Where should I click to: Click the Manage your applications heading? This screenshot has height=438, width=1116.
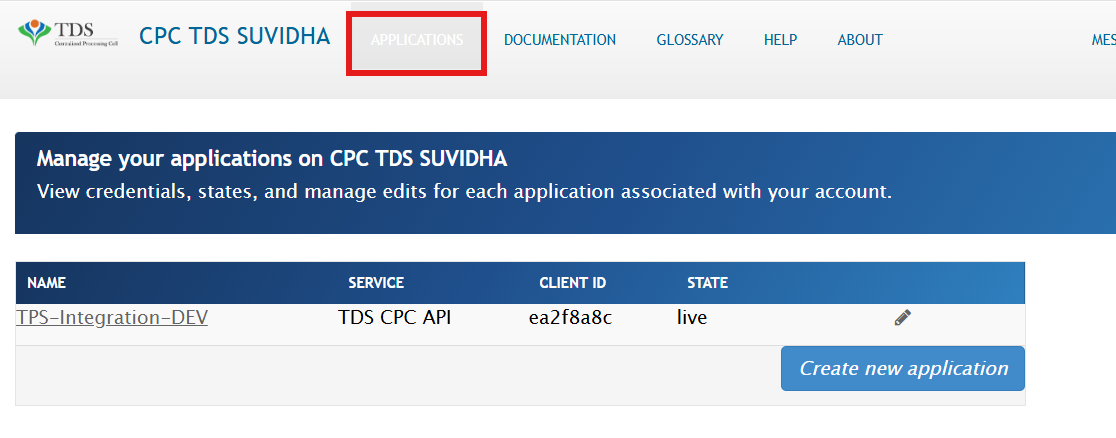click(x=272, y=159)
